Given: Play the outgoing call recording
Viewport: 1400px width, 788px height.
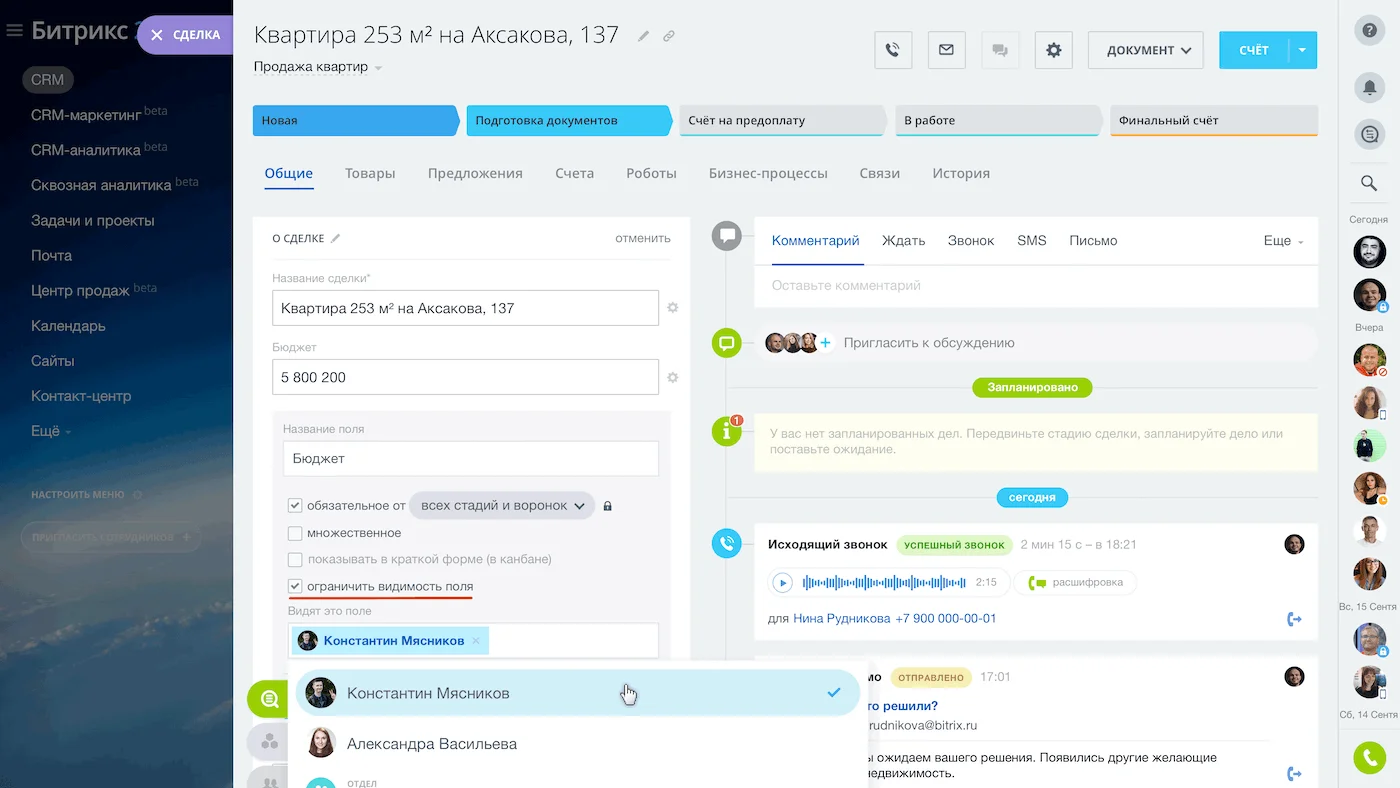Looking at the screenshot, I should click(x=783, y=582).
